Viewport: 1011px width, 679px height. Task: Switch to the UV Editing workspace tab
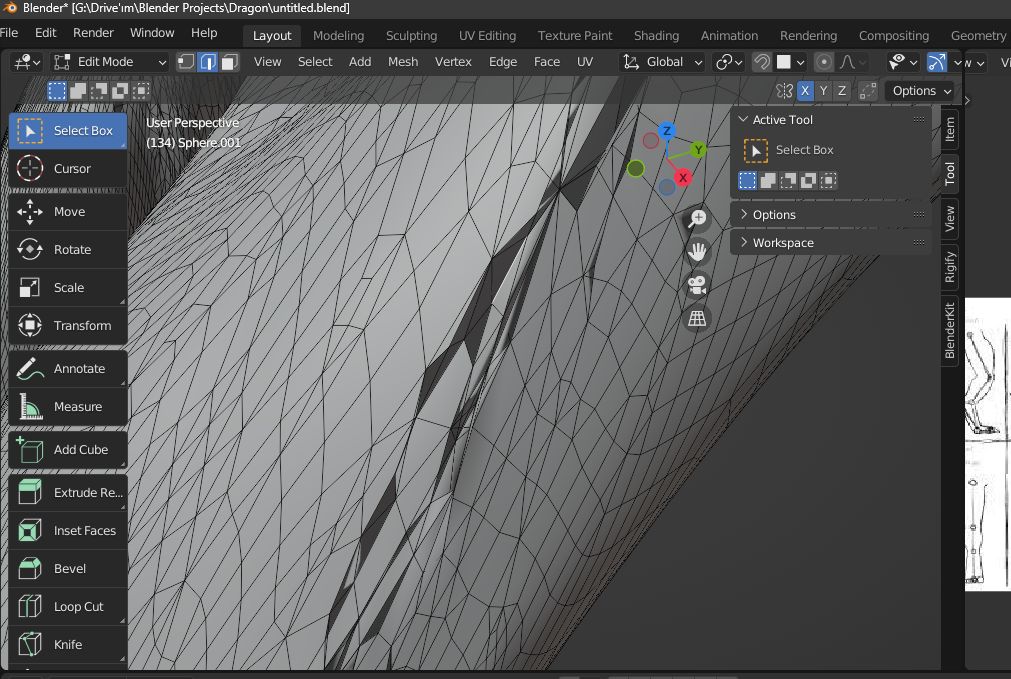[487, 35]
